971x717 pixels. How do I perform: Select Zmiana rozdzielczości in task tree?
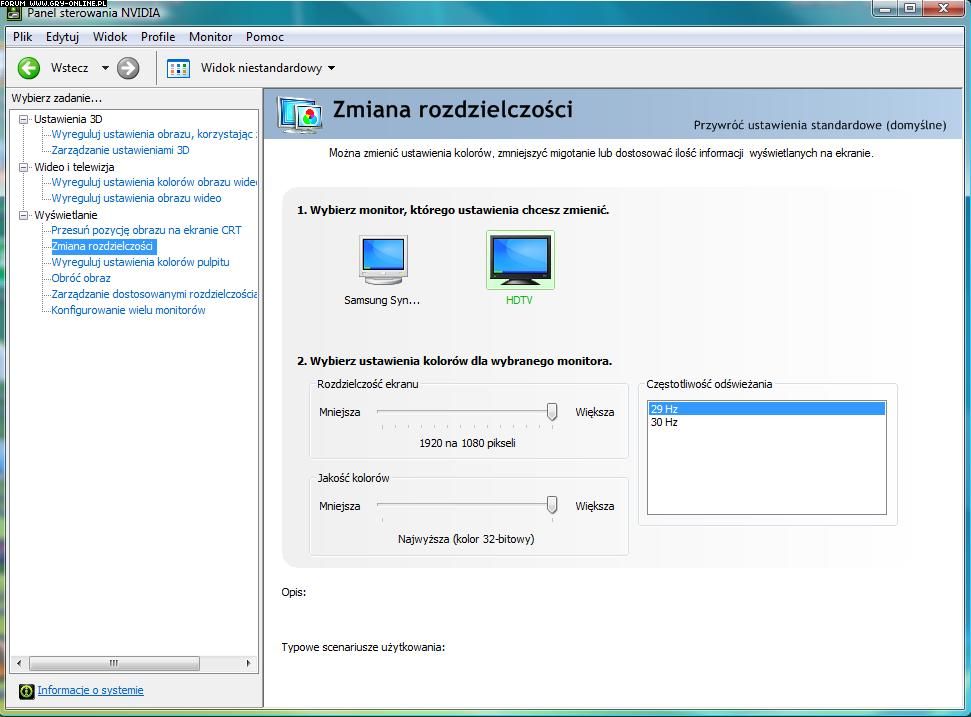[x=102, y=246]
